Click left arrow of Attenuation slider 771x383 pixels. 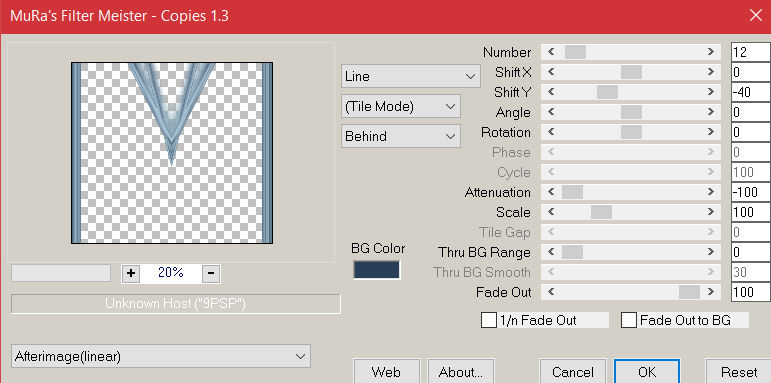coord(551,192)
